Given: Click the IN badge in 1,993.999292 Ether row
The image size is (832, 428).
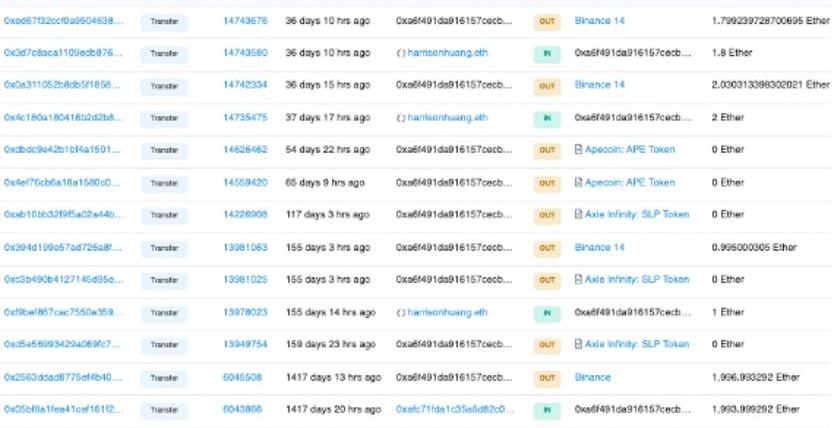Looking at the screenshot, I should click(x=547, y=410).
